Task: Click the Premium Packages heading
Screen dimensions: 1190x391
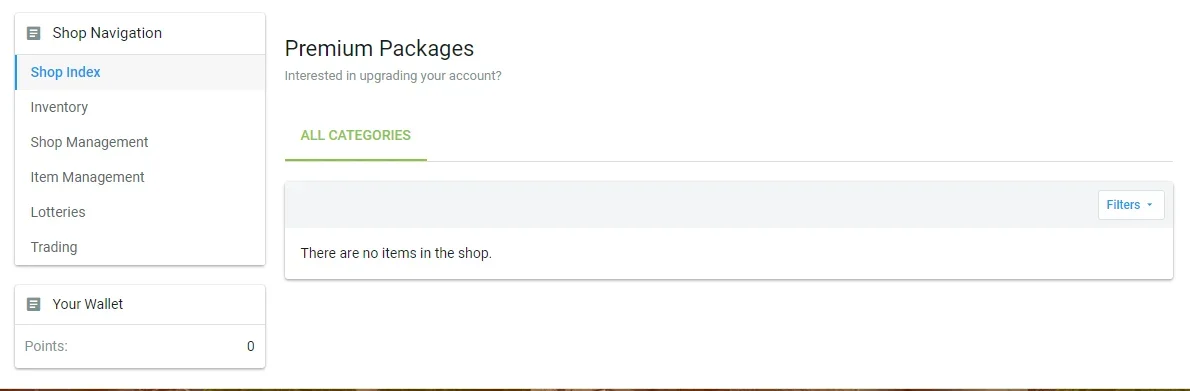Action: click(379, 49)
